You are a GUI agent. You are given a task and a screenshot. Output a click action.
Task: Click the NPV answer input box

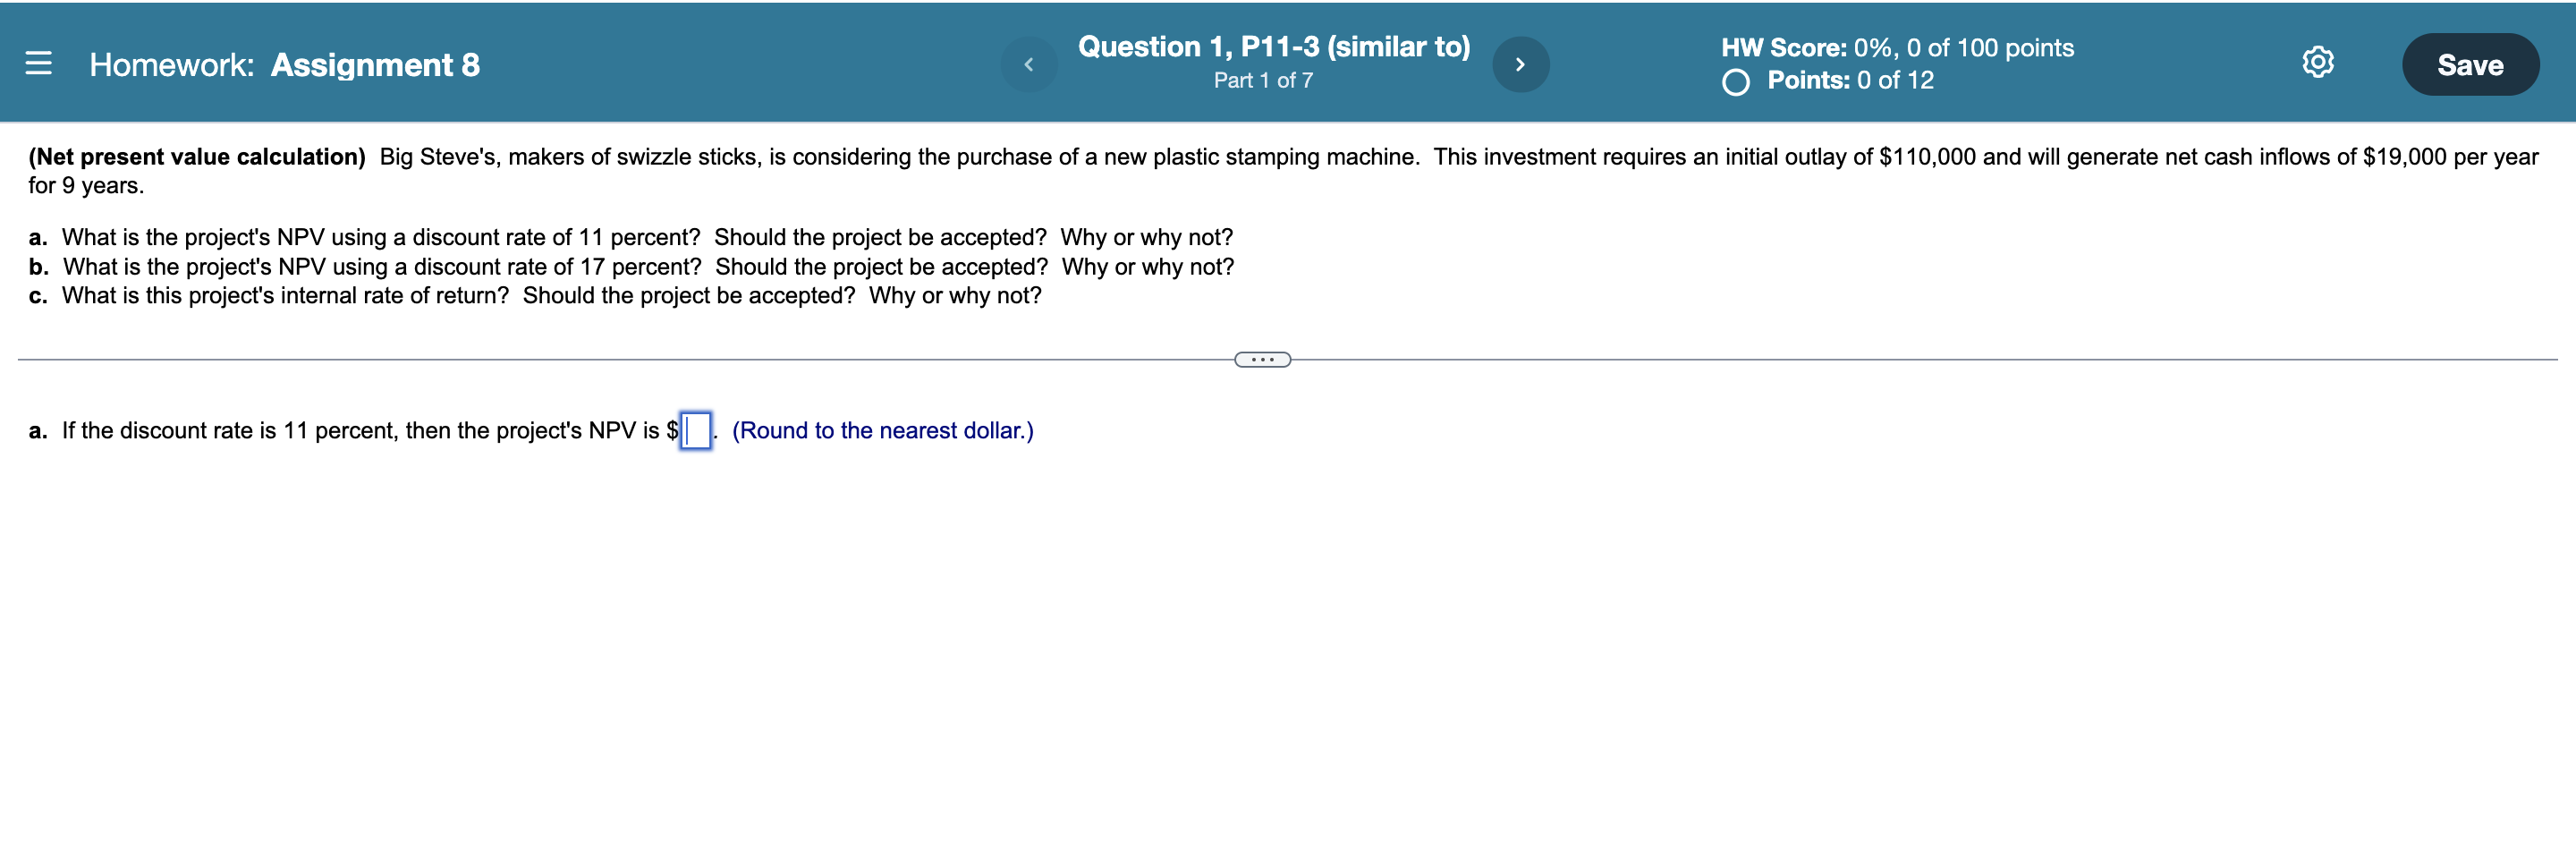pos(695,430)
